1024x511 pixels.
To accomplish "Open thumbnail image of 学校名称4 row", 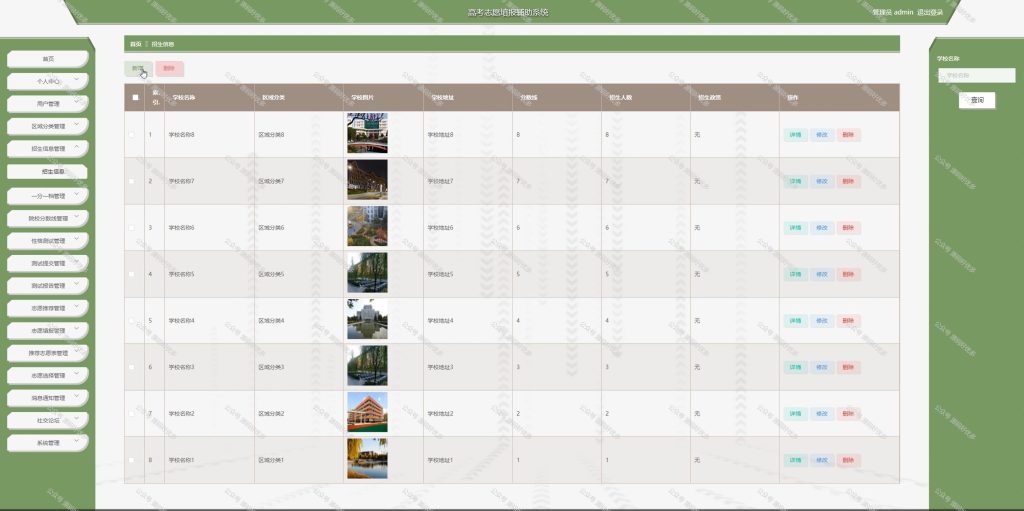I will [x=367, y=320].
